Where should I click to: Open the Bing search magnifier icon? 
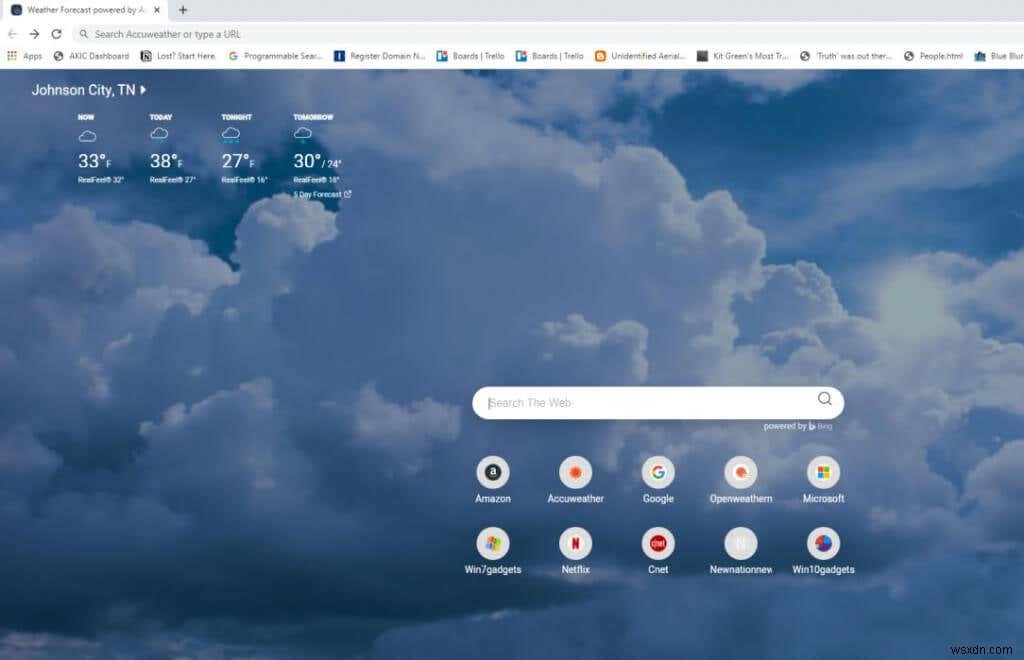pos(822,399)
